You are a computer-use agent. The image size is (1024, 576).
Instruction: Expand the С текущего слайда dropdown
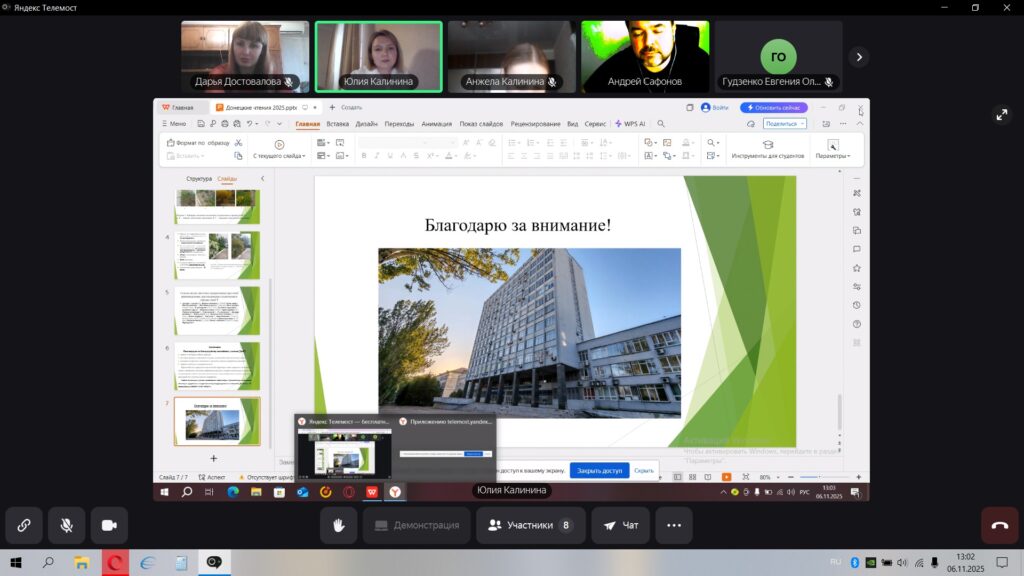click(279, 156)
